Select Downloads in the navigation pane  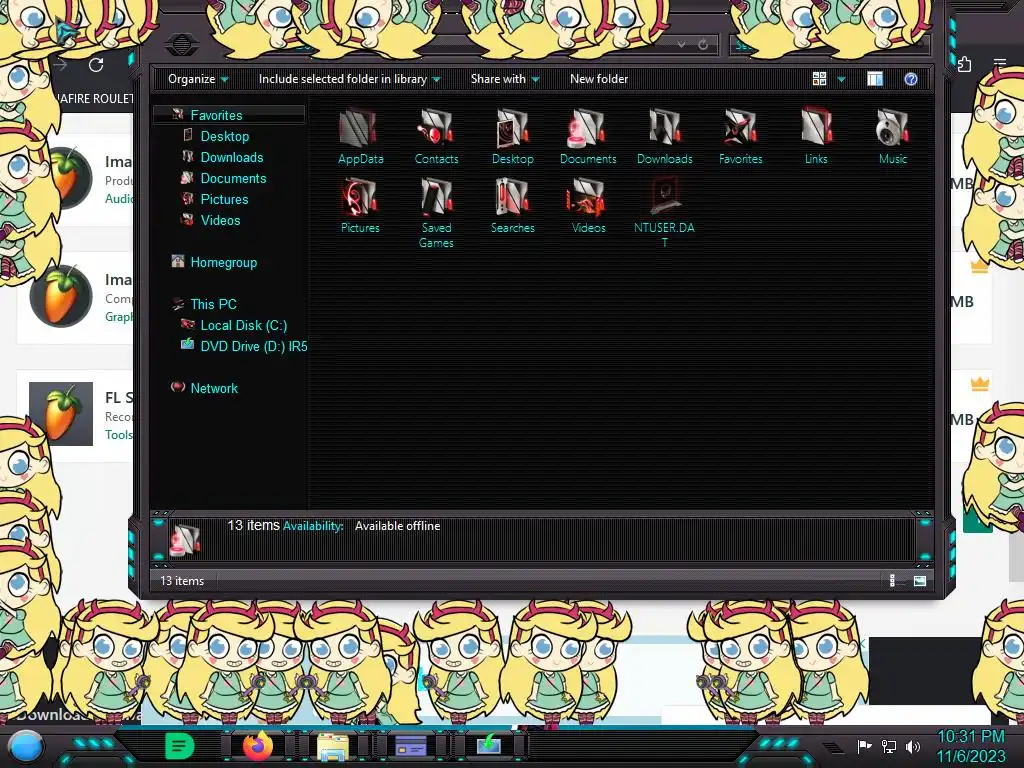232,157
